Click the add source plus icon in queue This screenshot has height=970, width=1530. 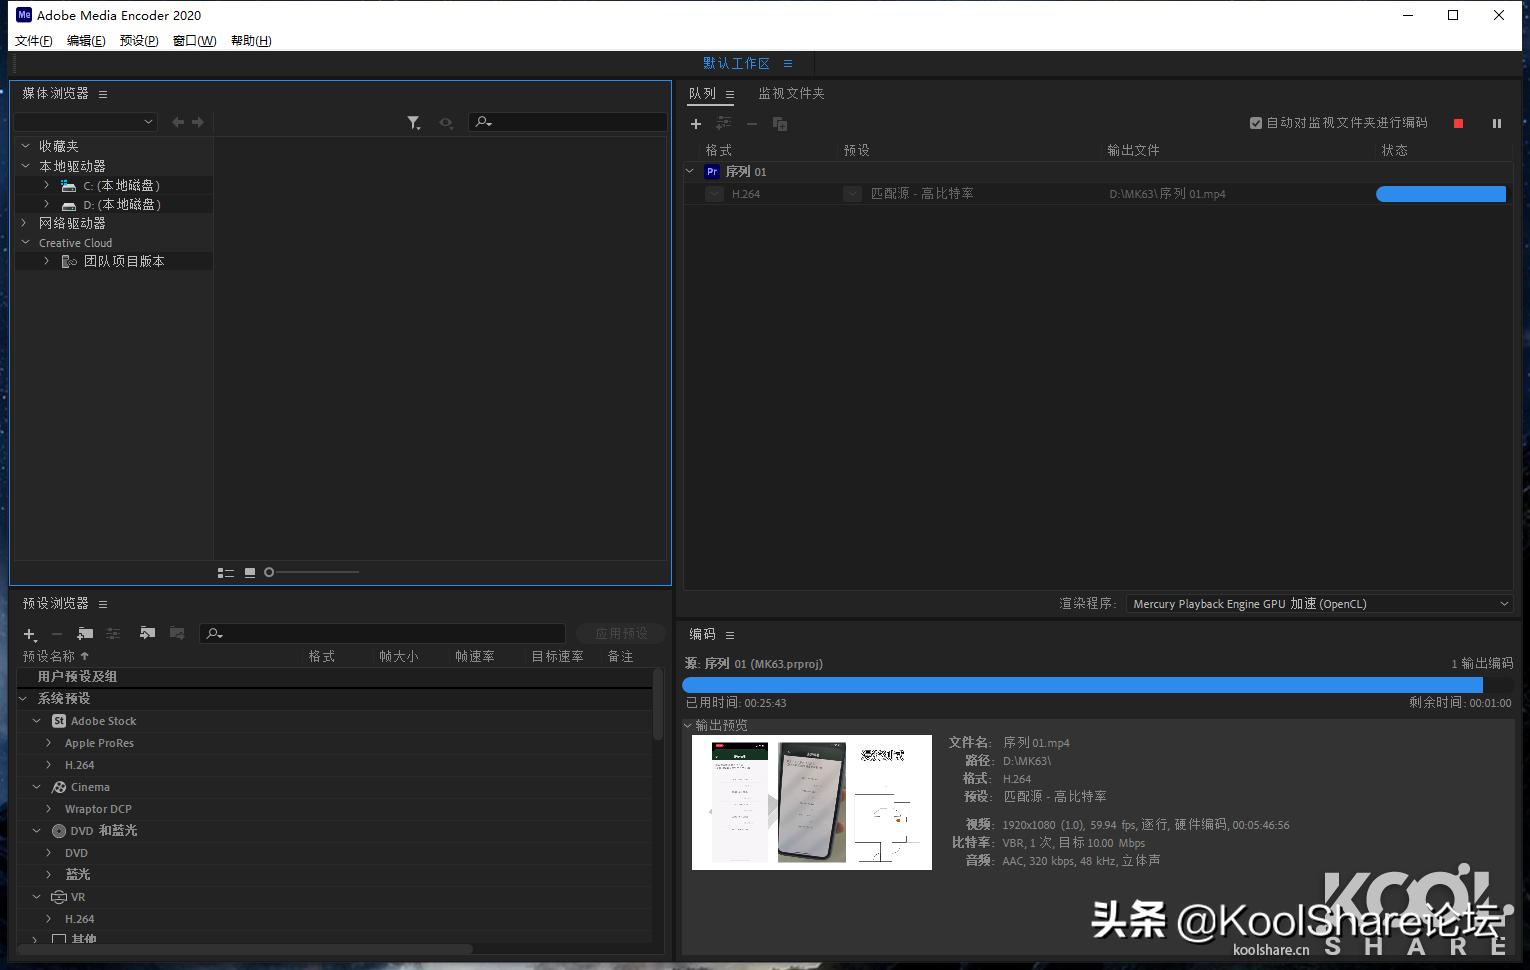[x=696, y=124]
